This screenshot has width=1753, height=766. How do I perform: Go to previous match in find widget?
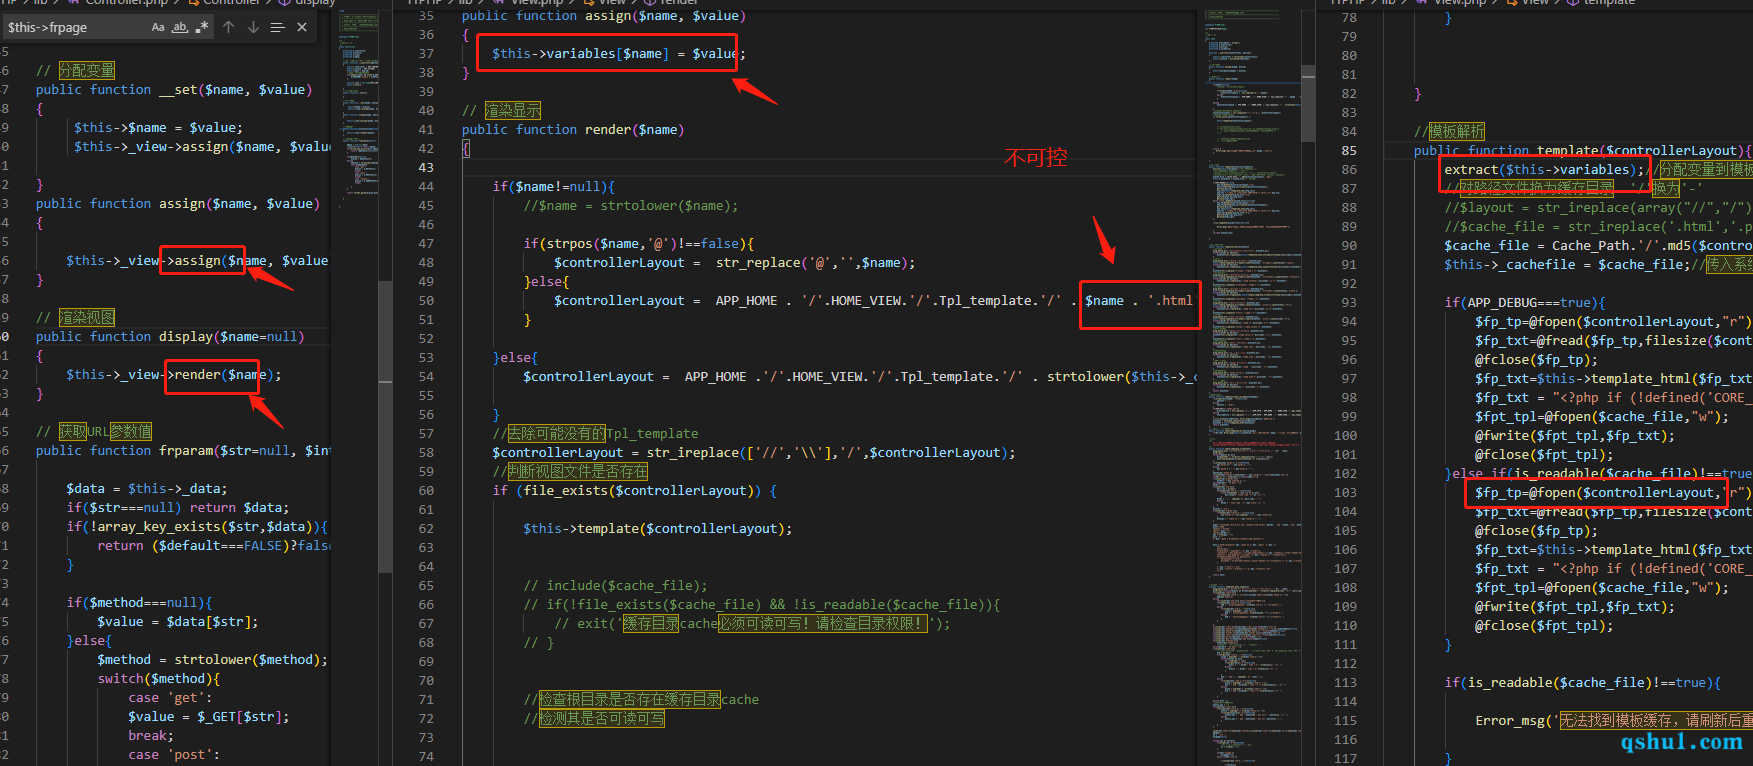coord(229,27)
